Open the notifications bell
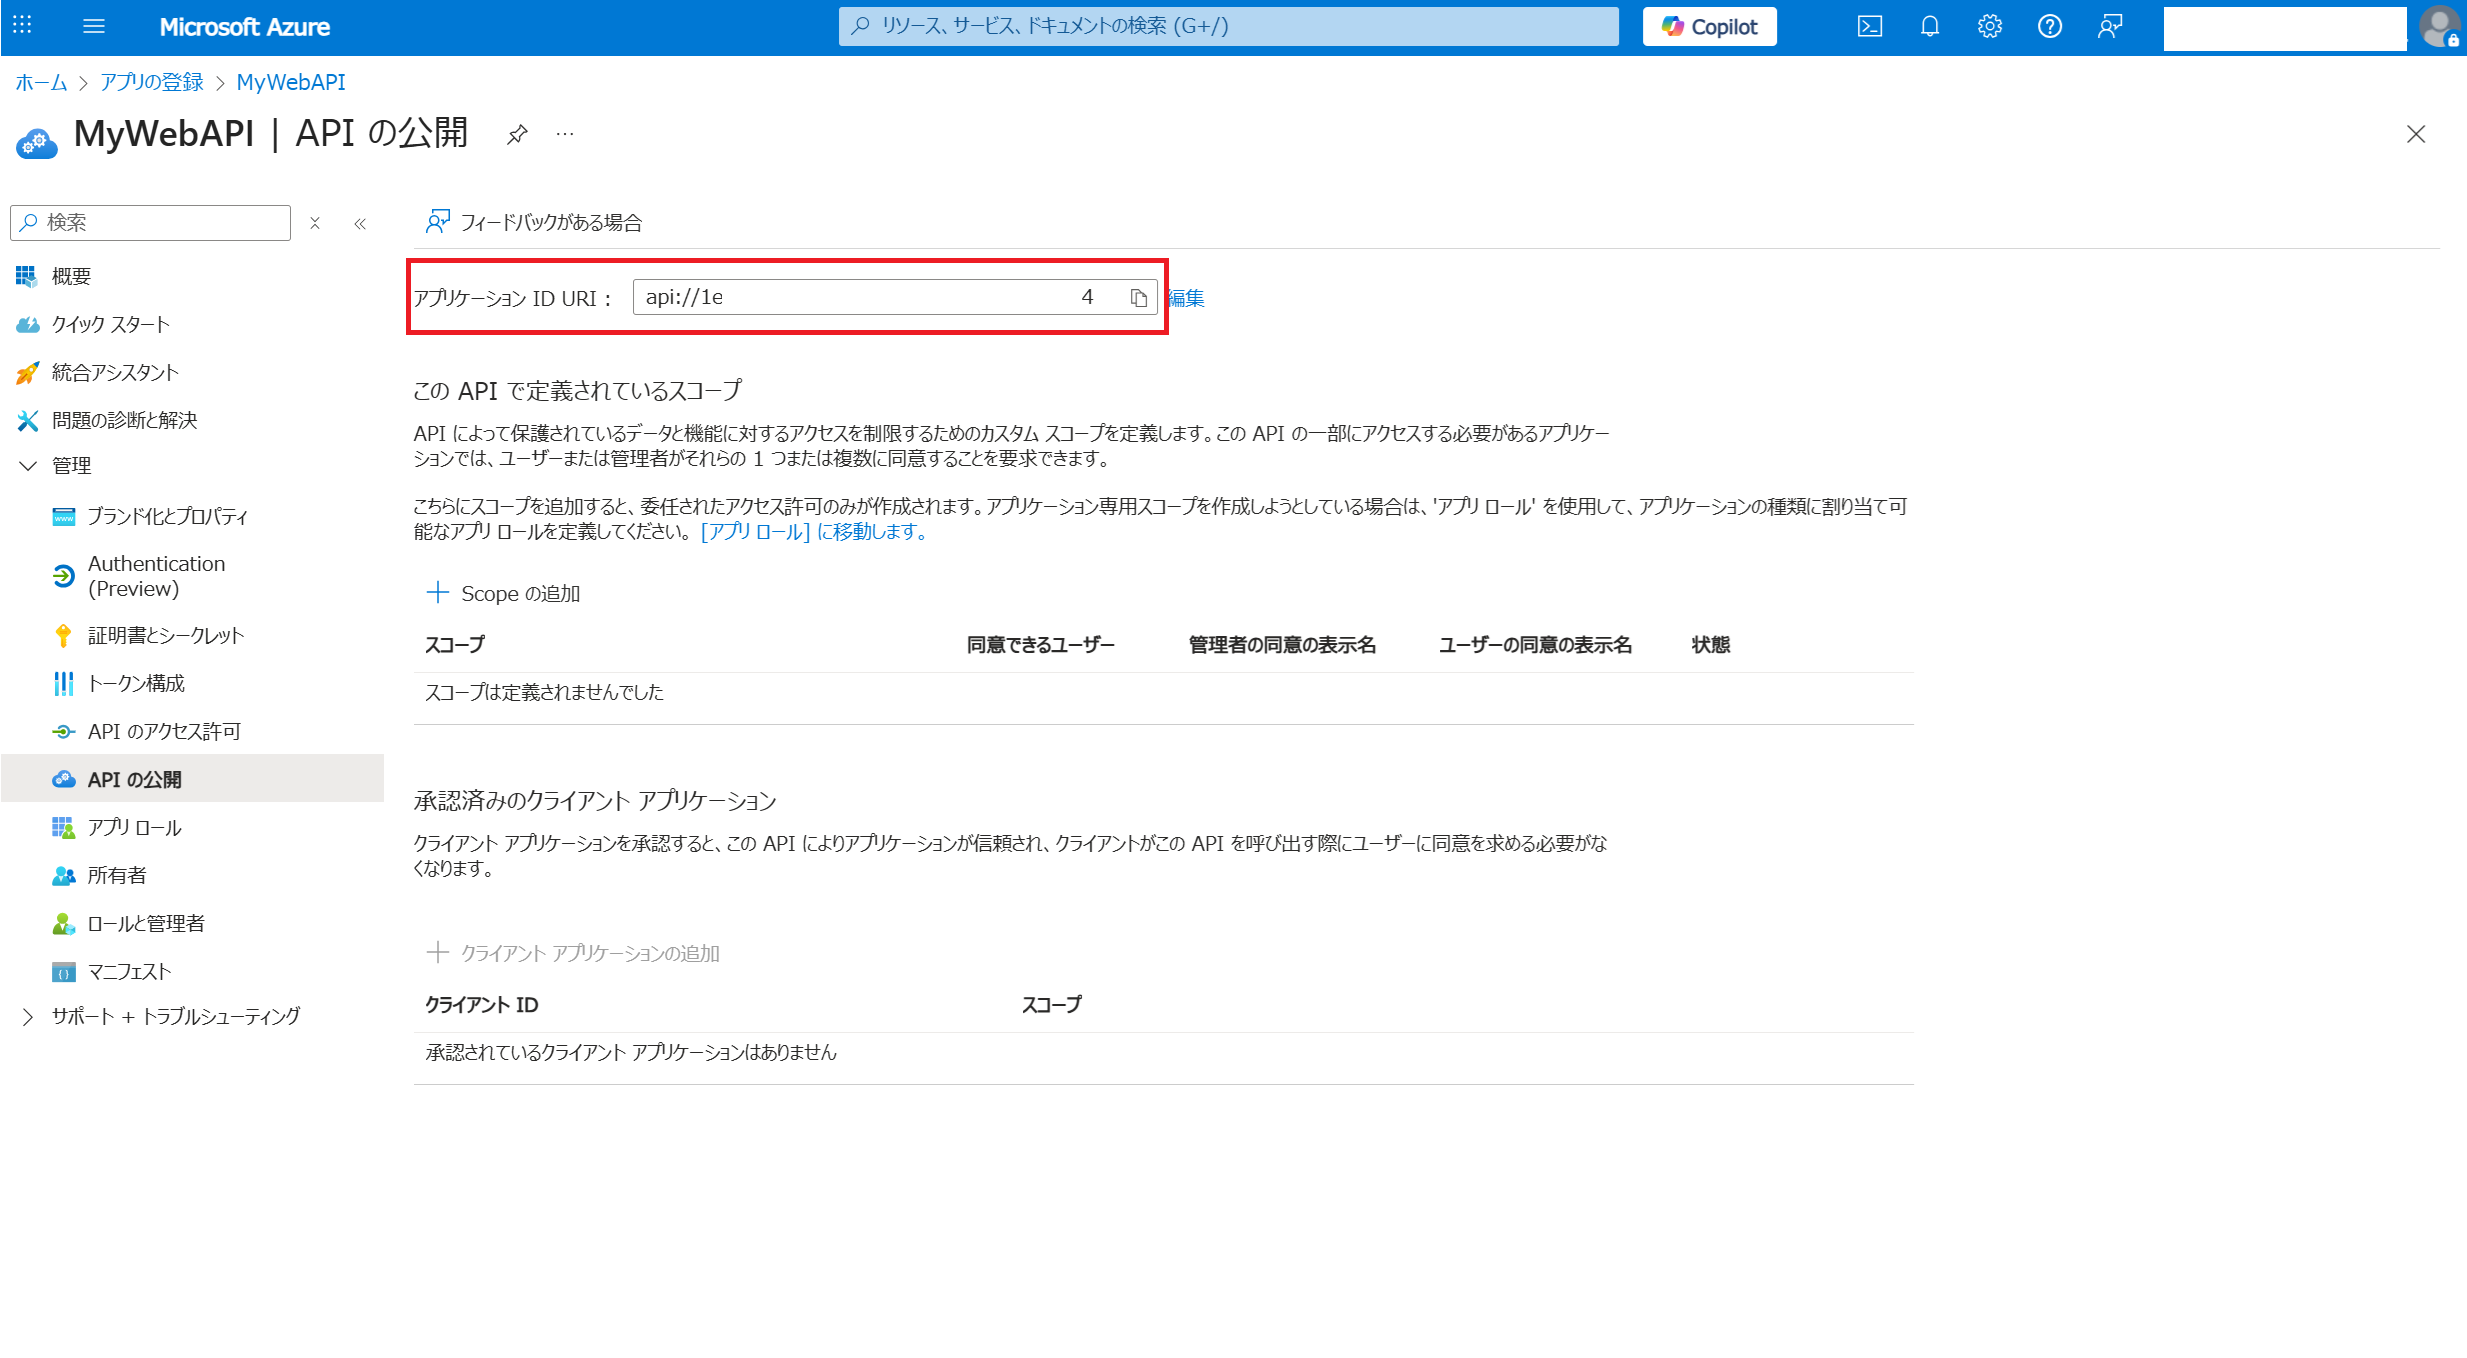Screen dimensions: 2467x1358 [1929, 27]
